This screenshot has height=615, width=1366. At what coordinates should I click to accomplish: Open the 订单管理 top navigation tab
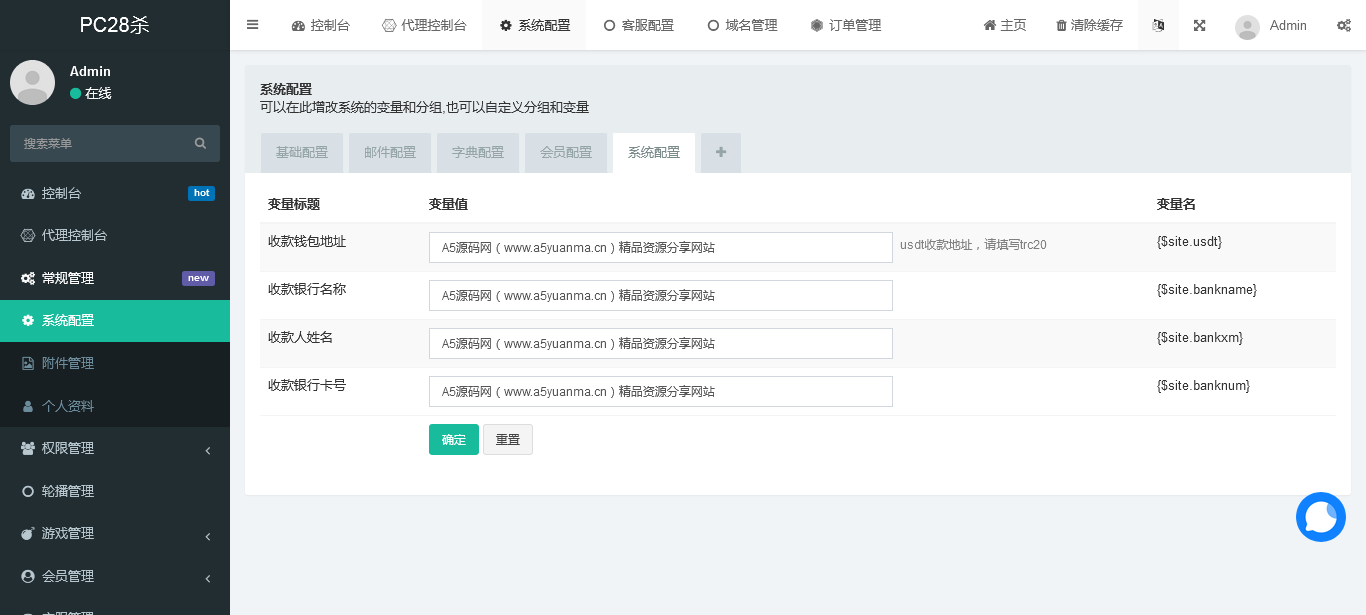click(846, 26)
